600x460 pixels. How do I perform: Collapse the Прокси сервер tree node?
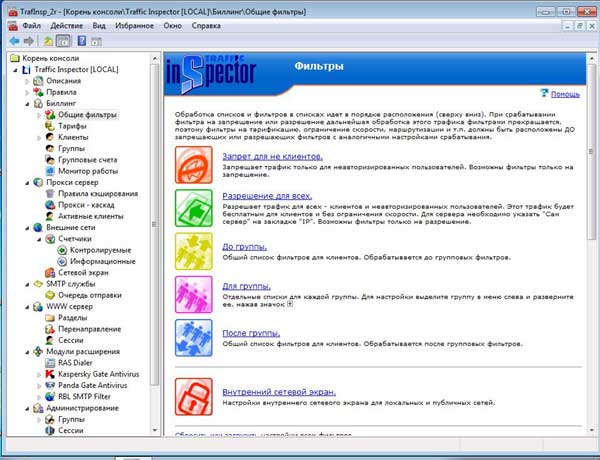tap(27, 183)
